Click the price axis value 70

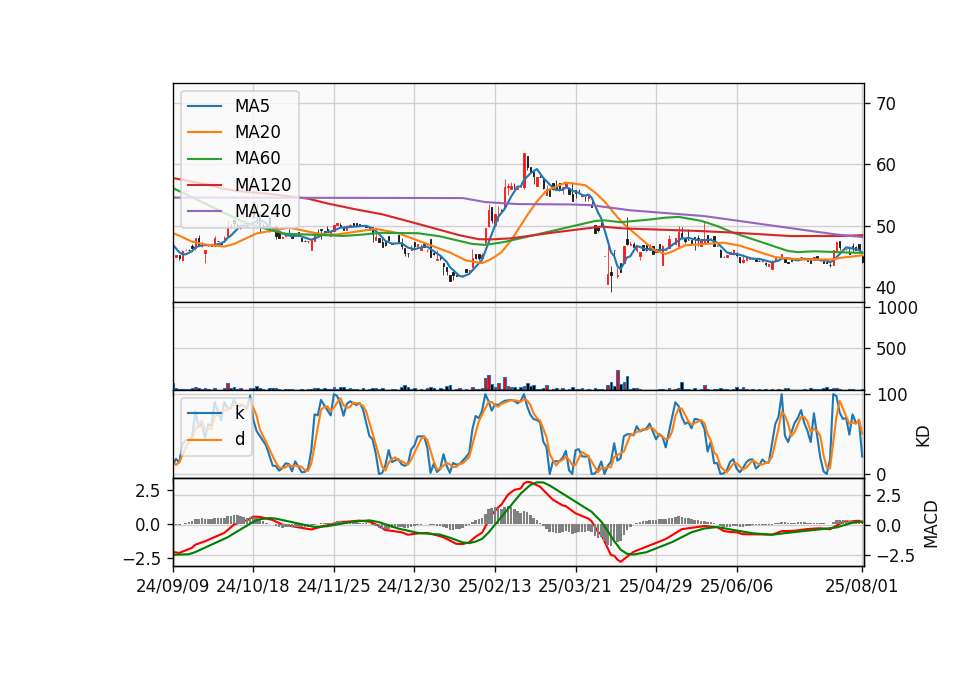tap(885, 104)
